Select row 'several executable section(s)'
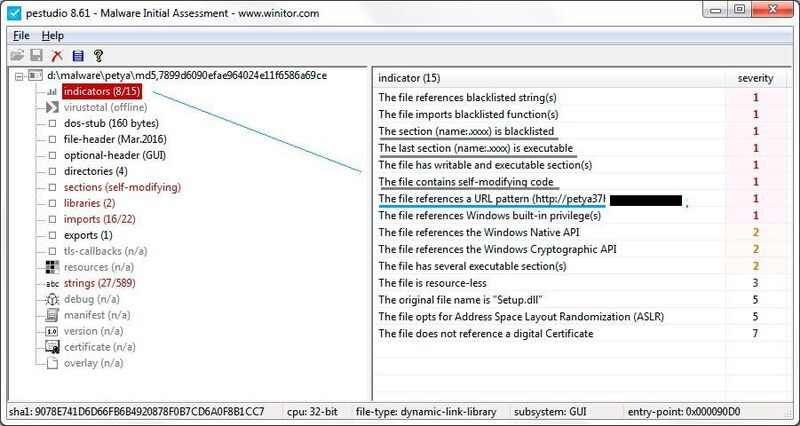Image resolution: width=800 pixels, height=426 pixels. 580,266
